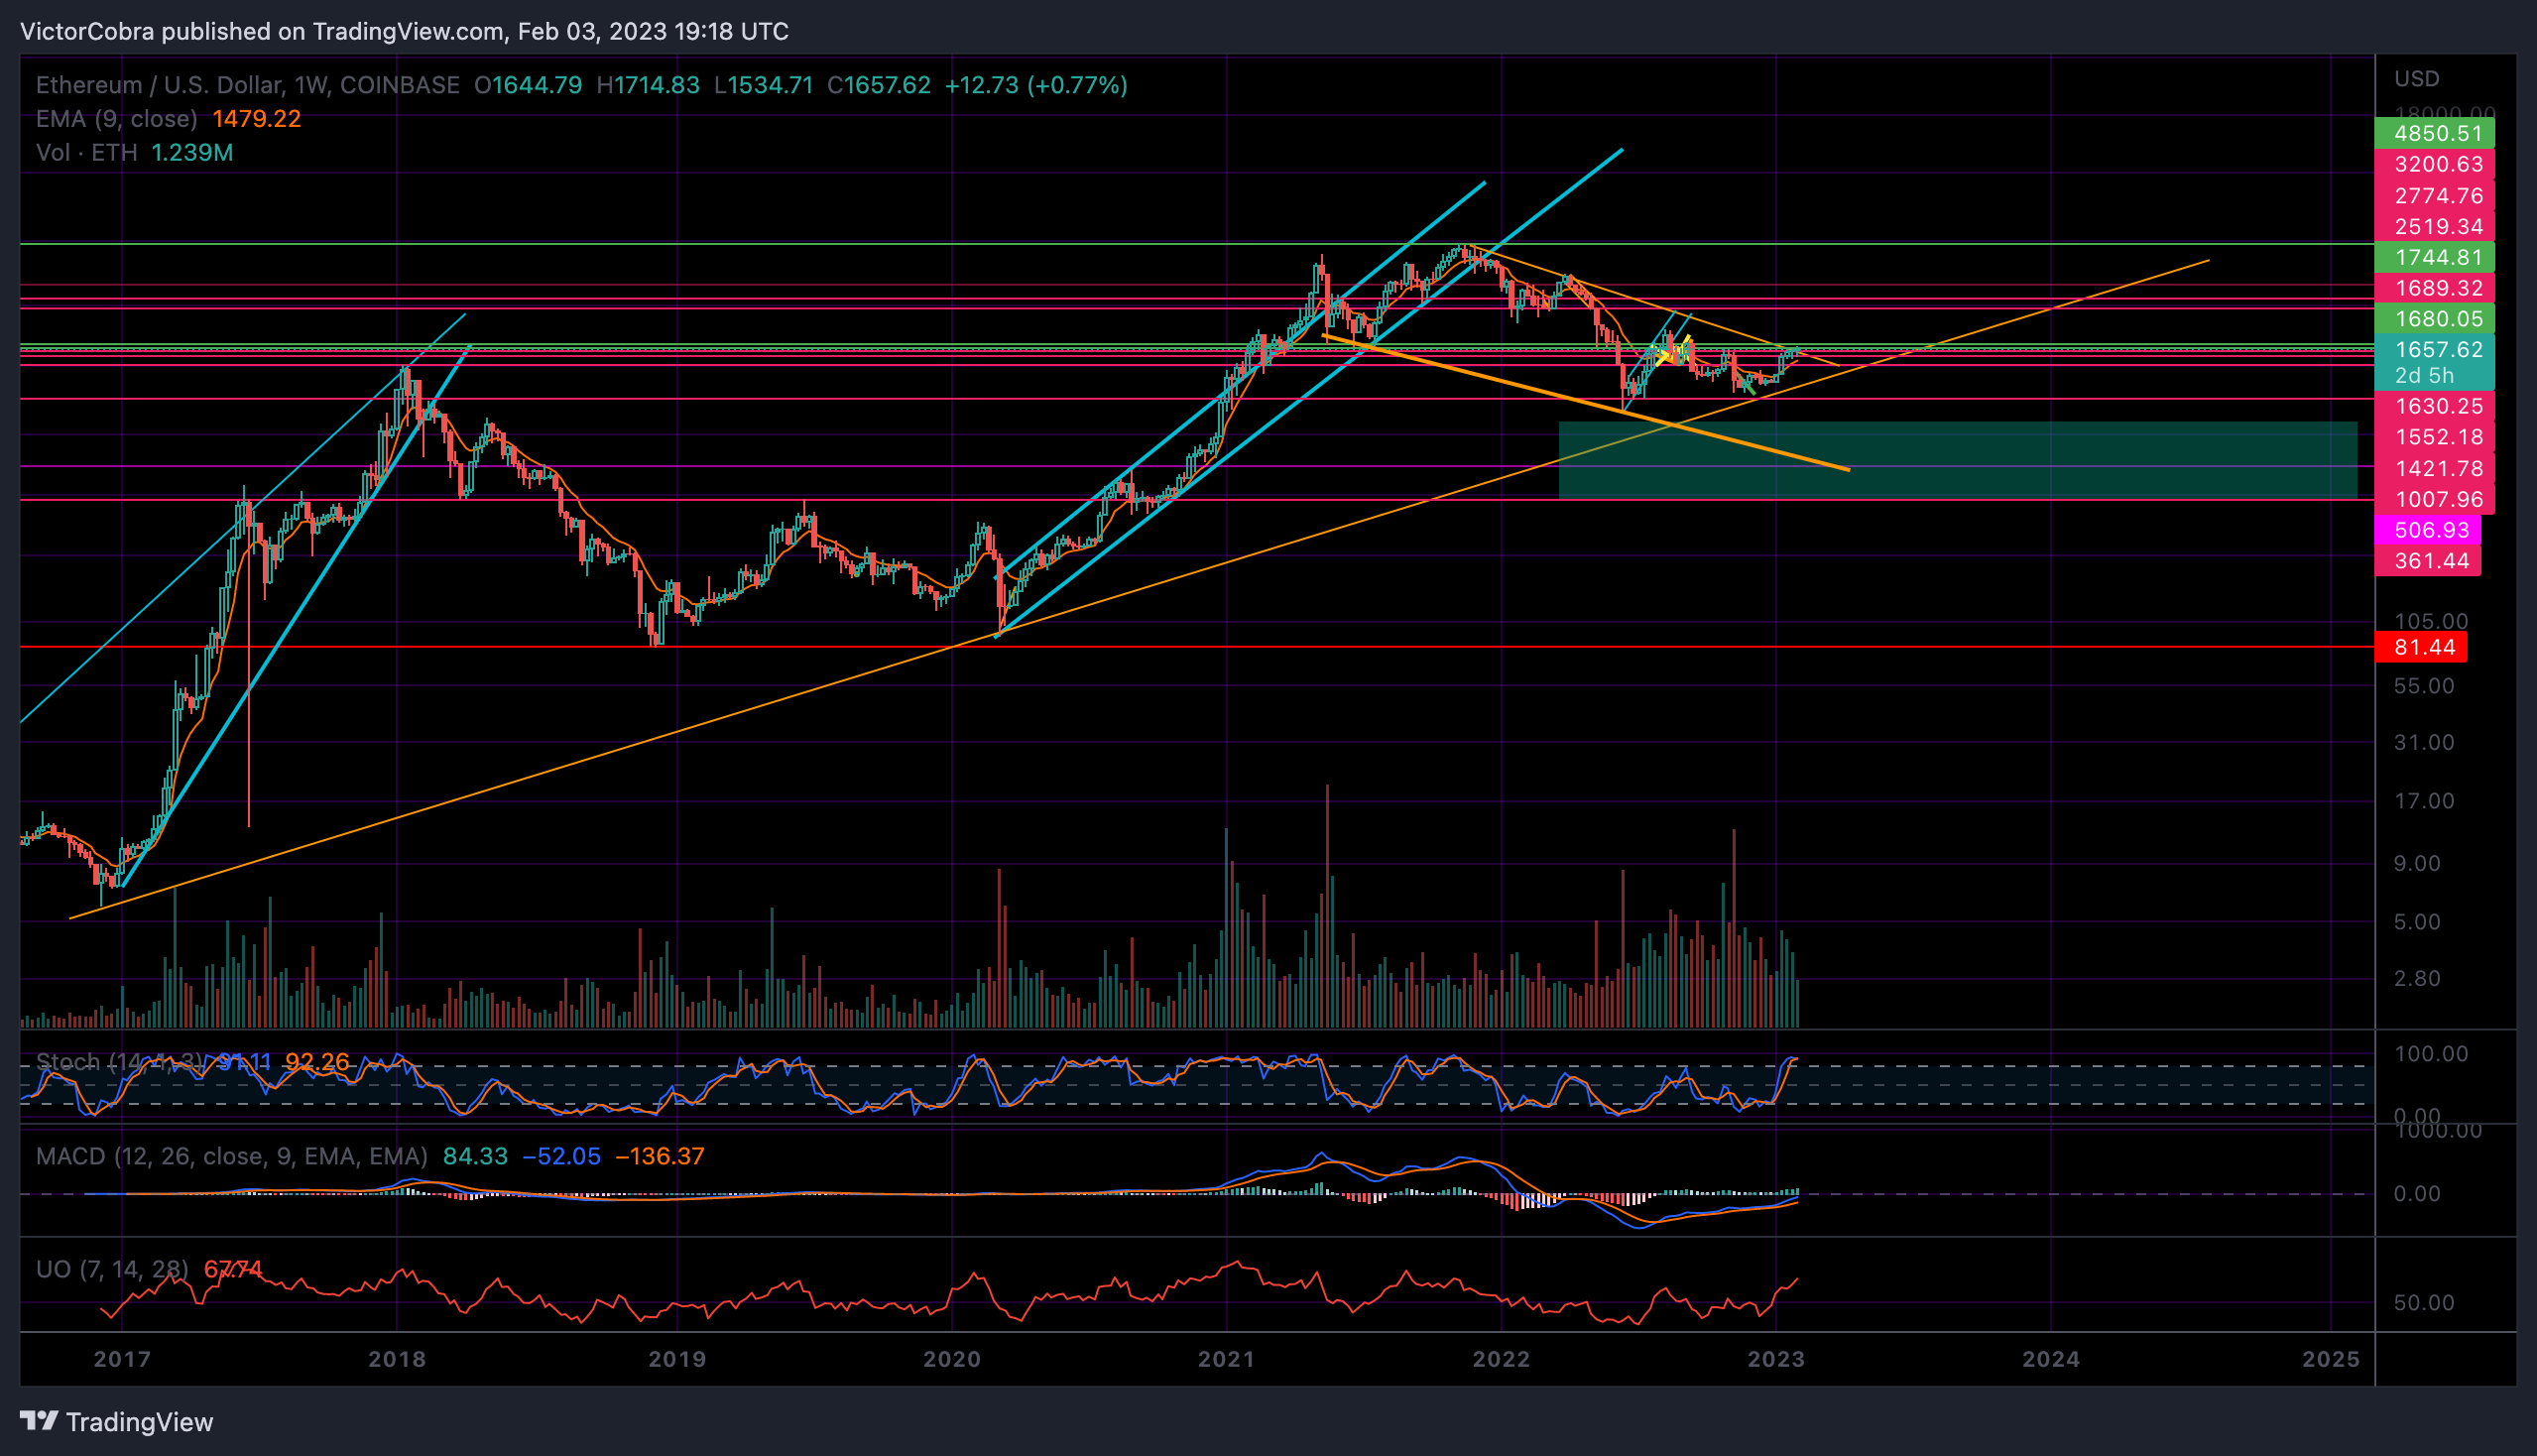Click the 2018 time axis label

coord(397,1359)
